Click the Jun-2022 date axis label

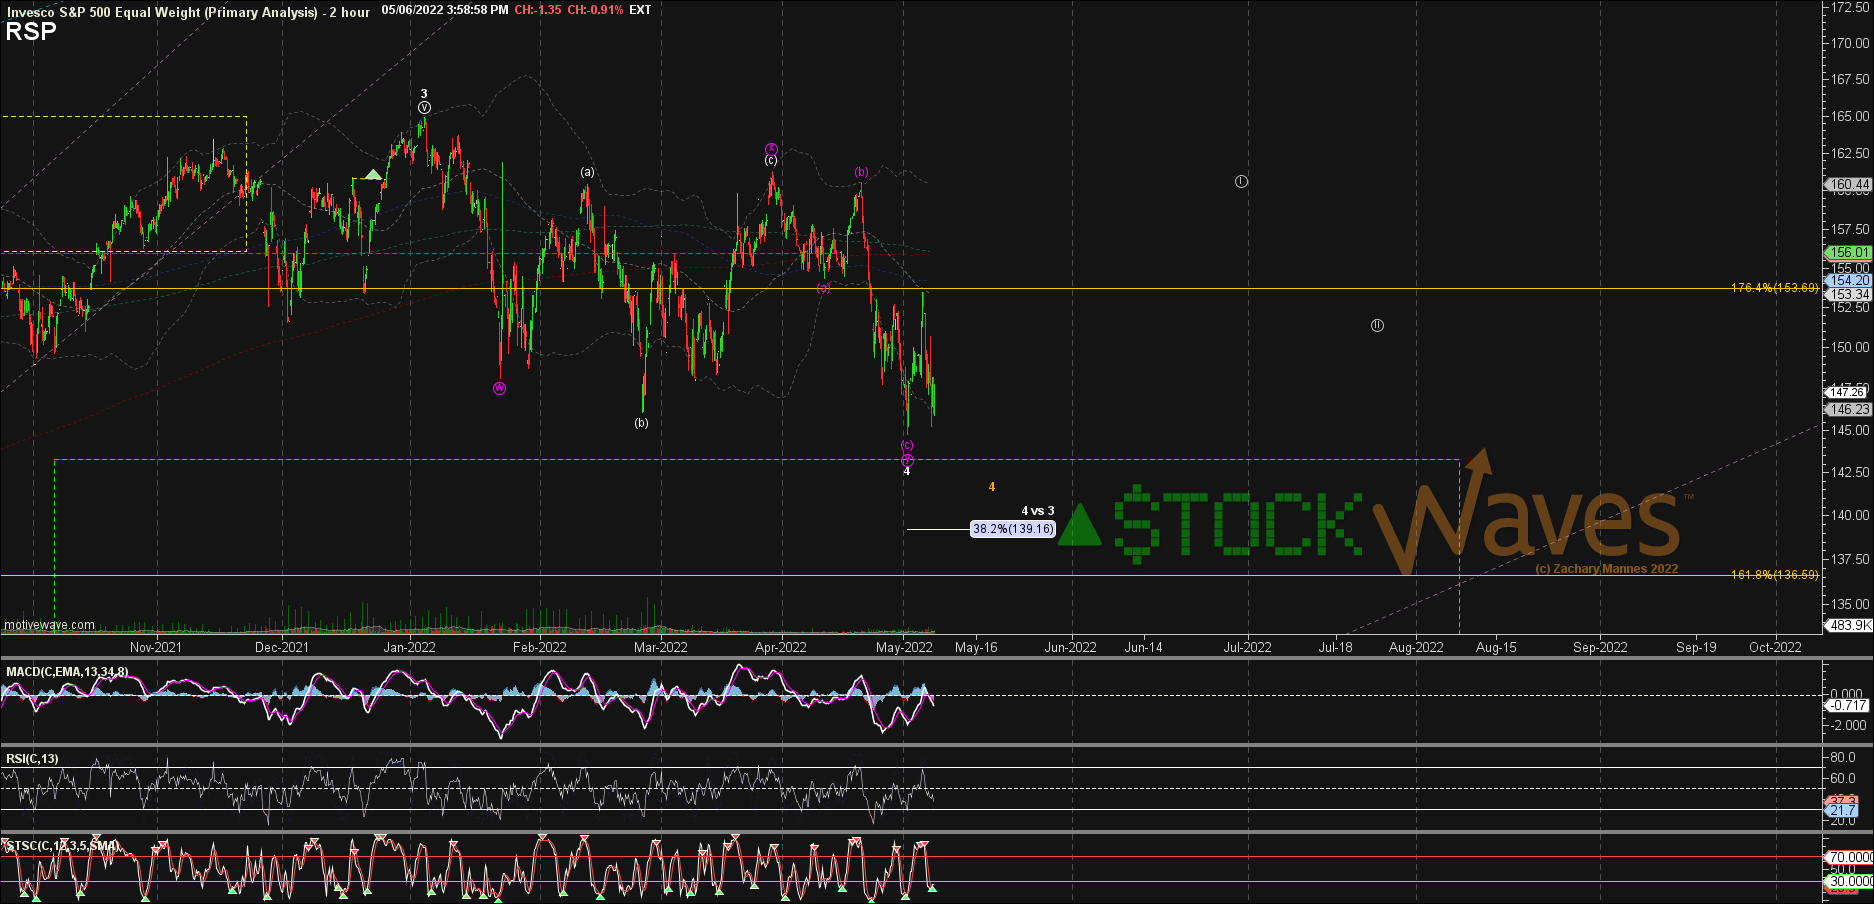click(1071, 647)
